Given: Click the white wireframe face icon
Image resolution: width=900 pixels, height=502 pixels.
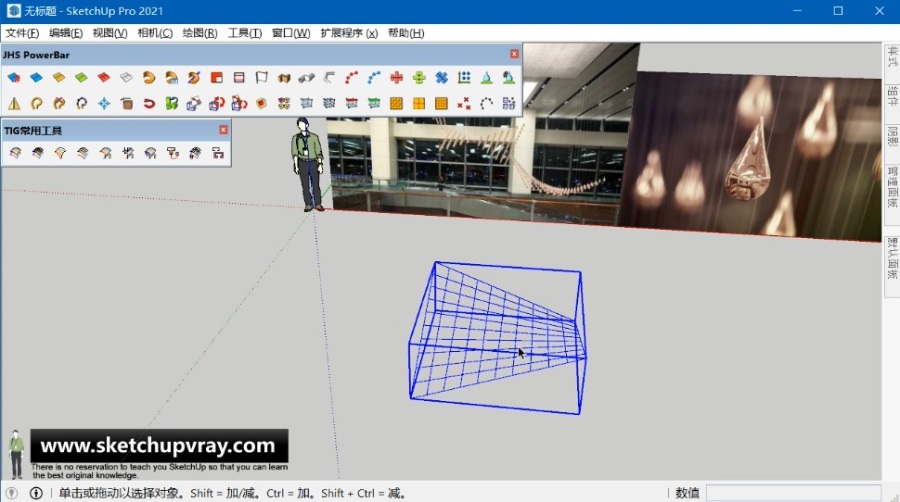Looking at the screenshot, I should click(126, 77).
